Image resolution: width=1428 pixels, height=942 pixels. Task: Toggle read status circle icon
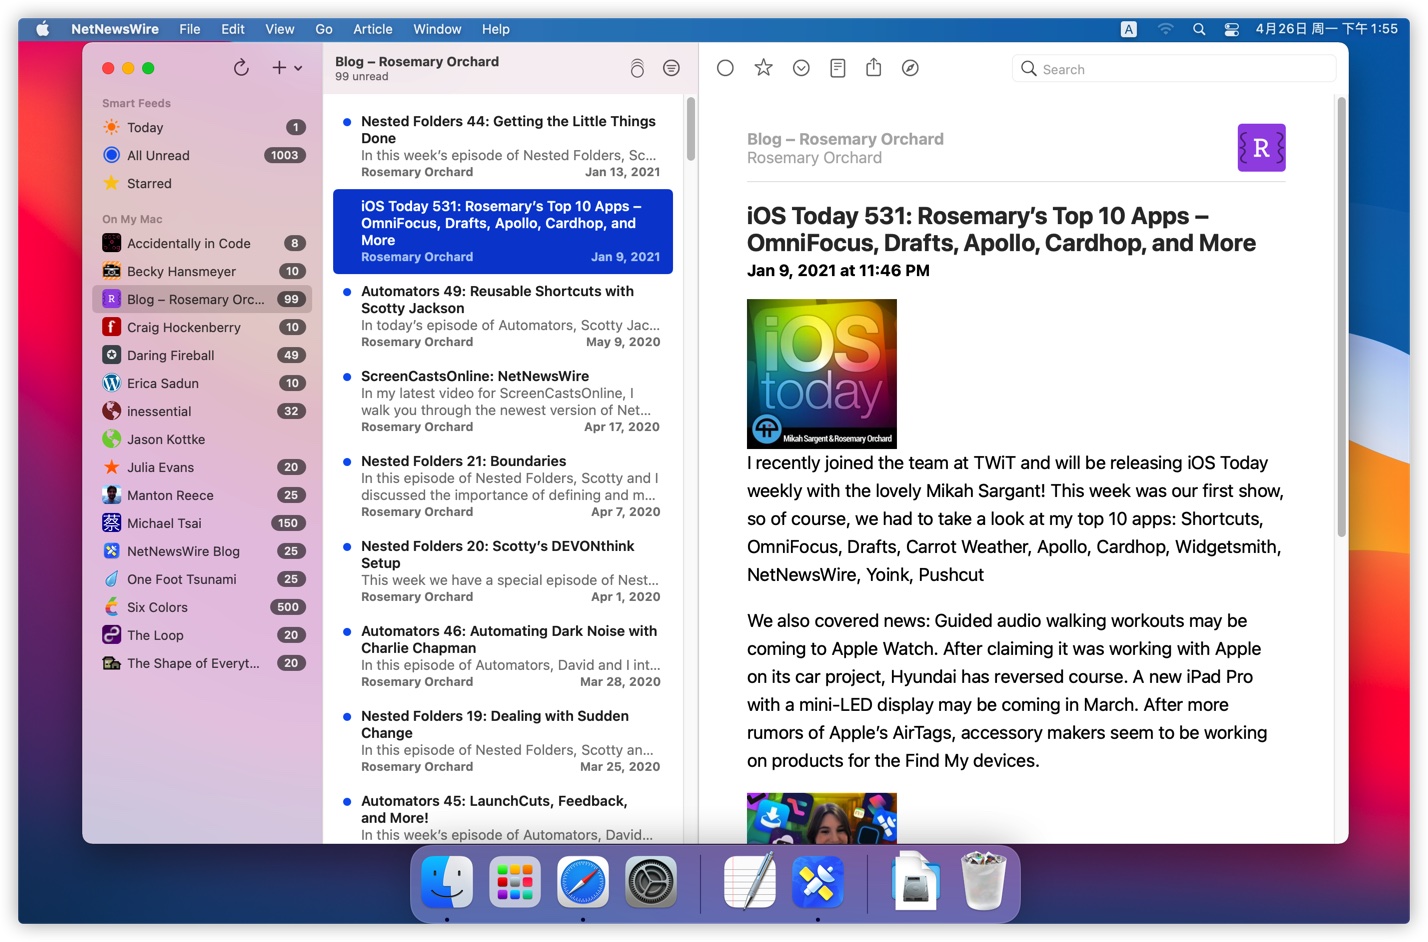pyautogui.click(x=726, y=68)
